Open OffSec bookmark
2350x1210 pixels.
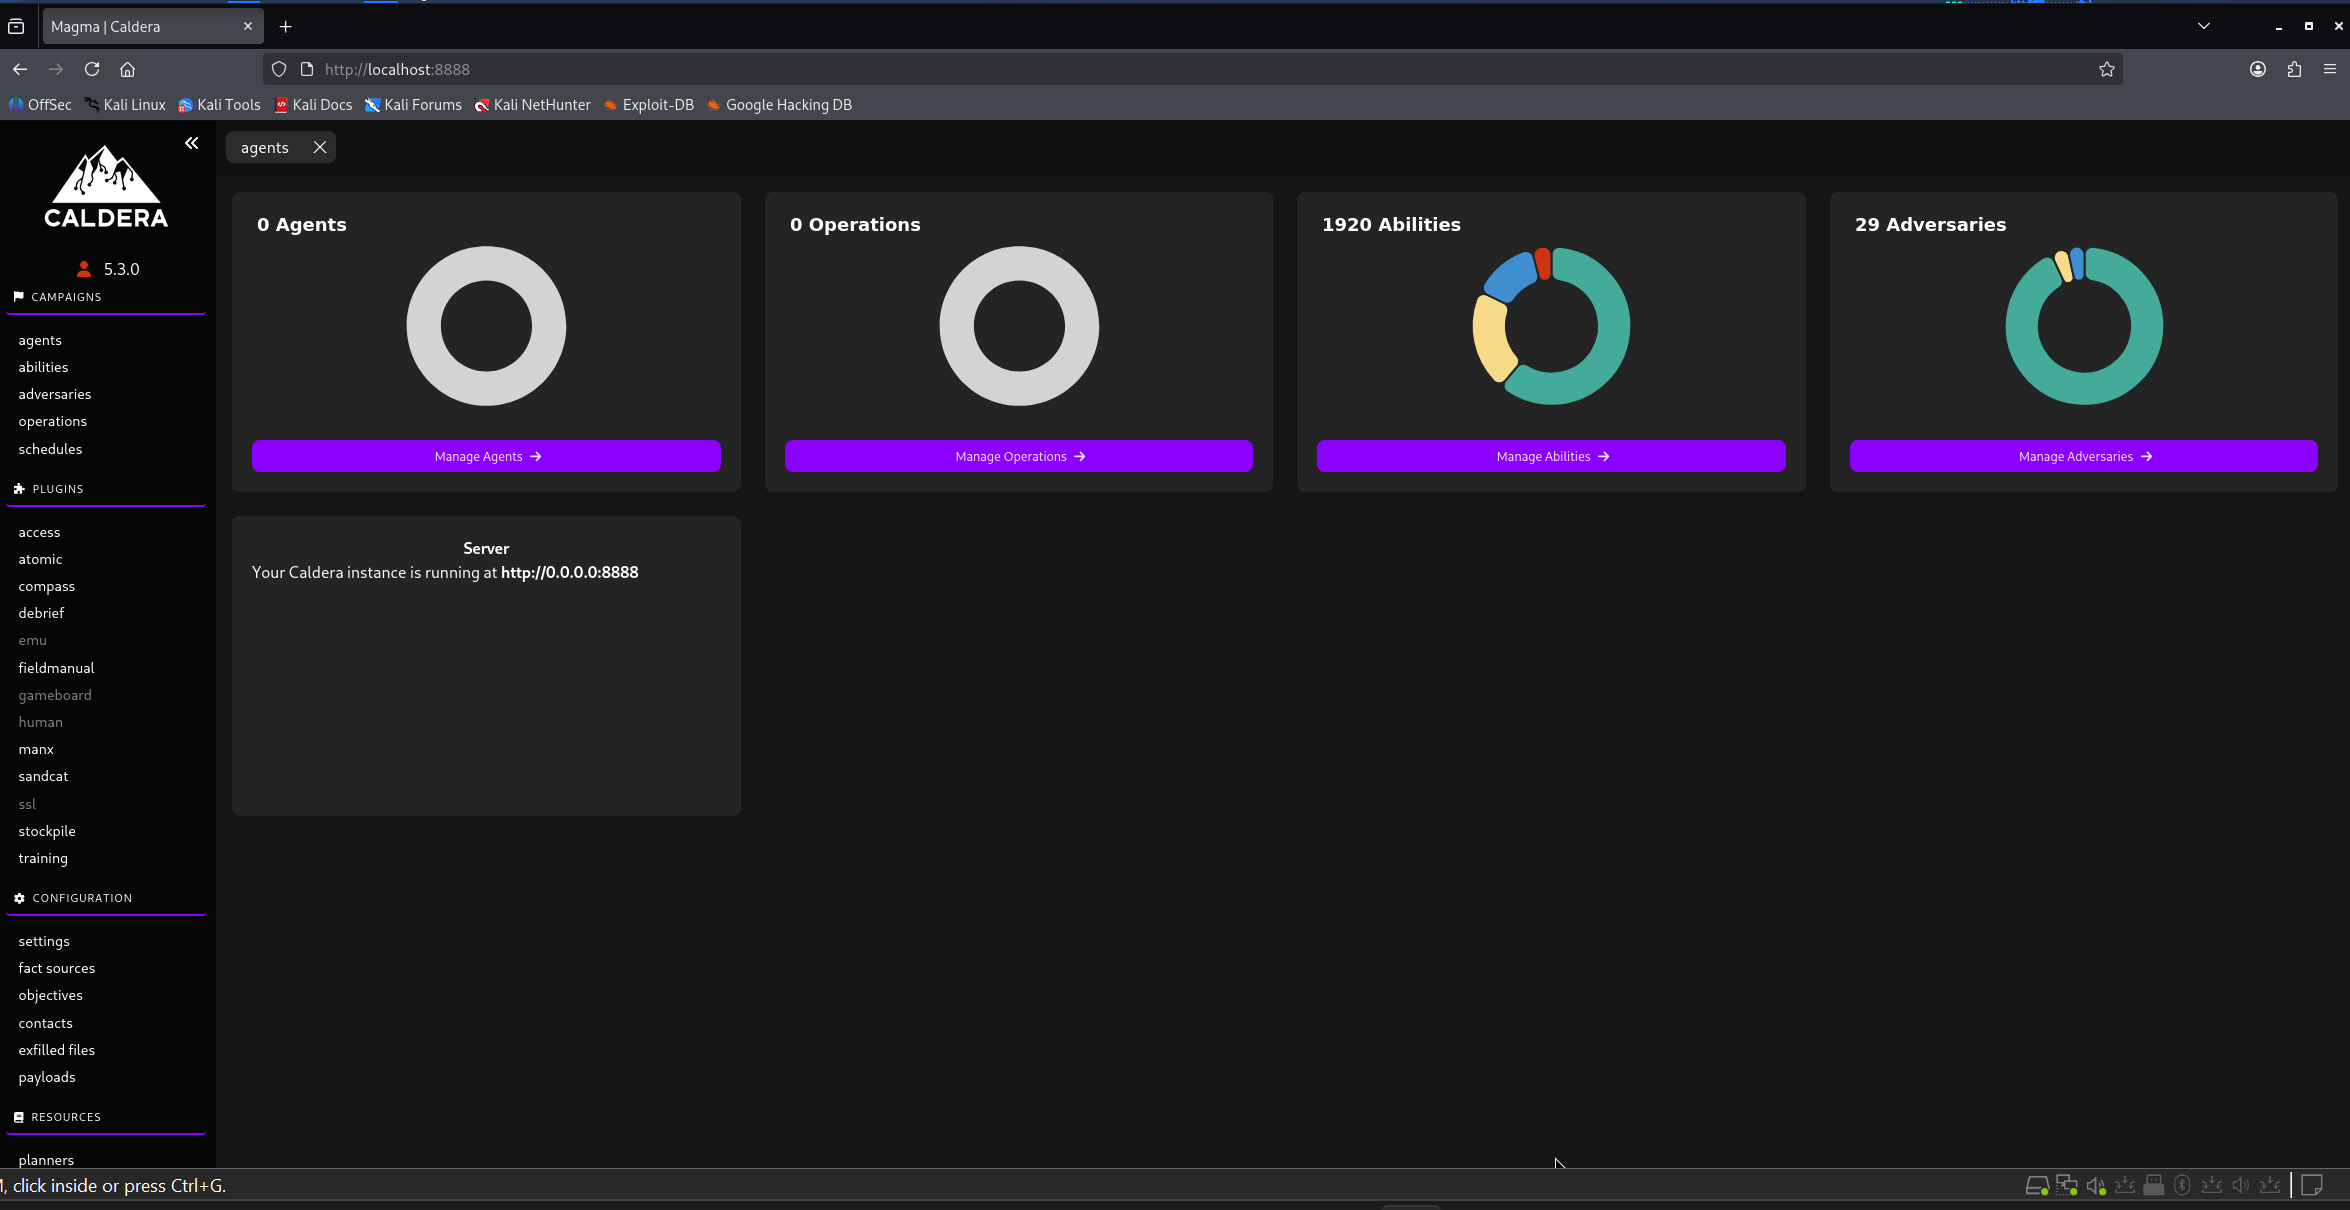(x=40, y=105)
